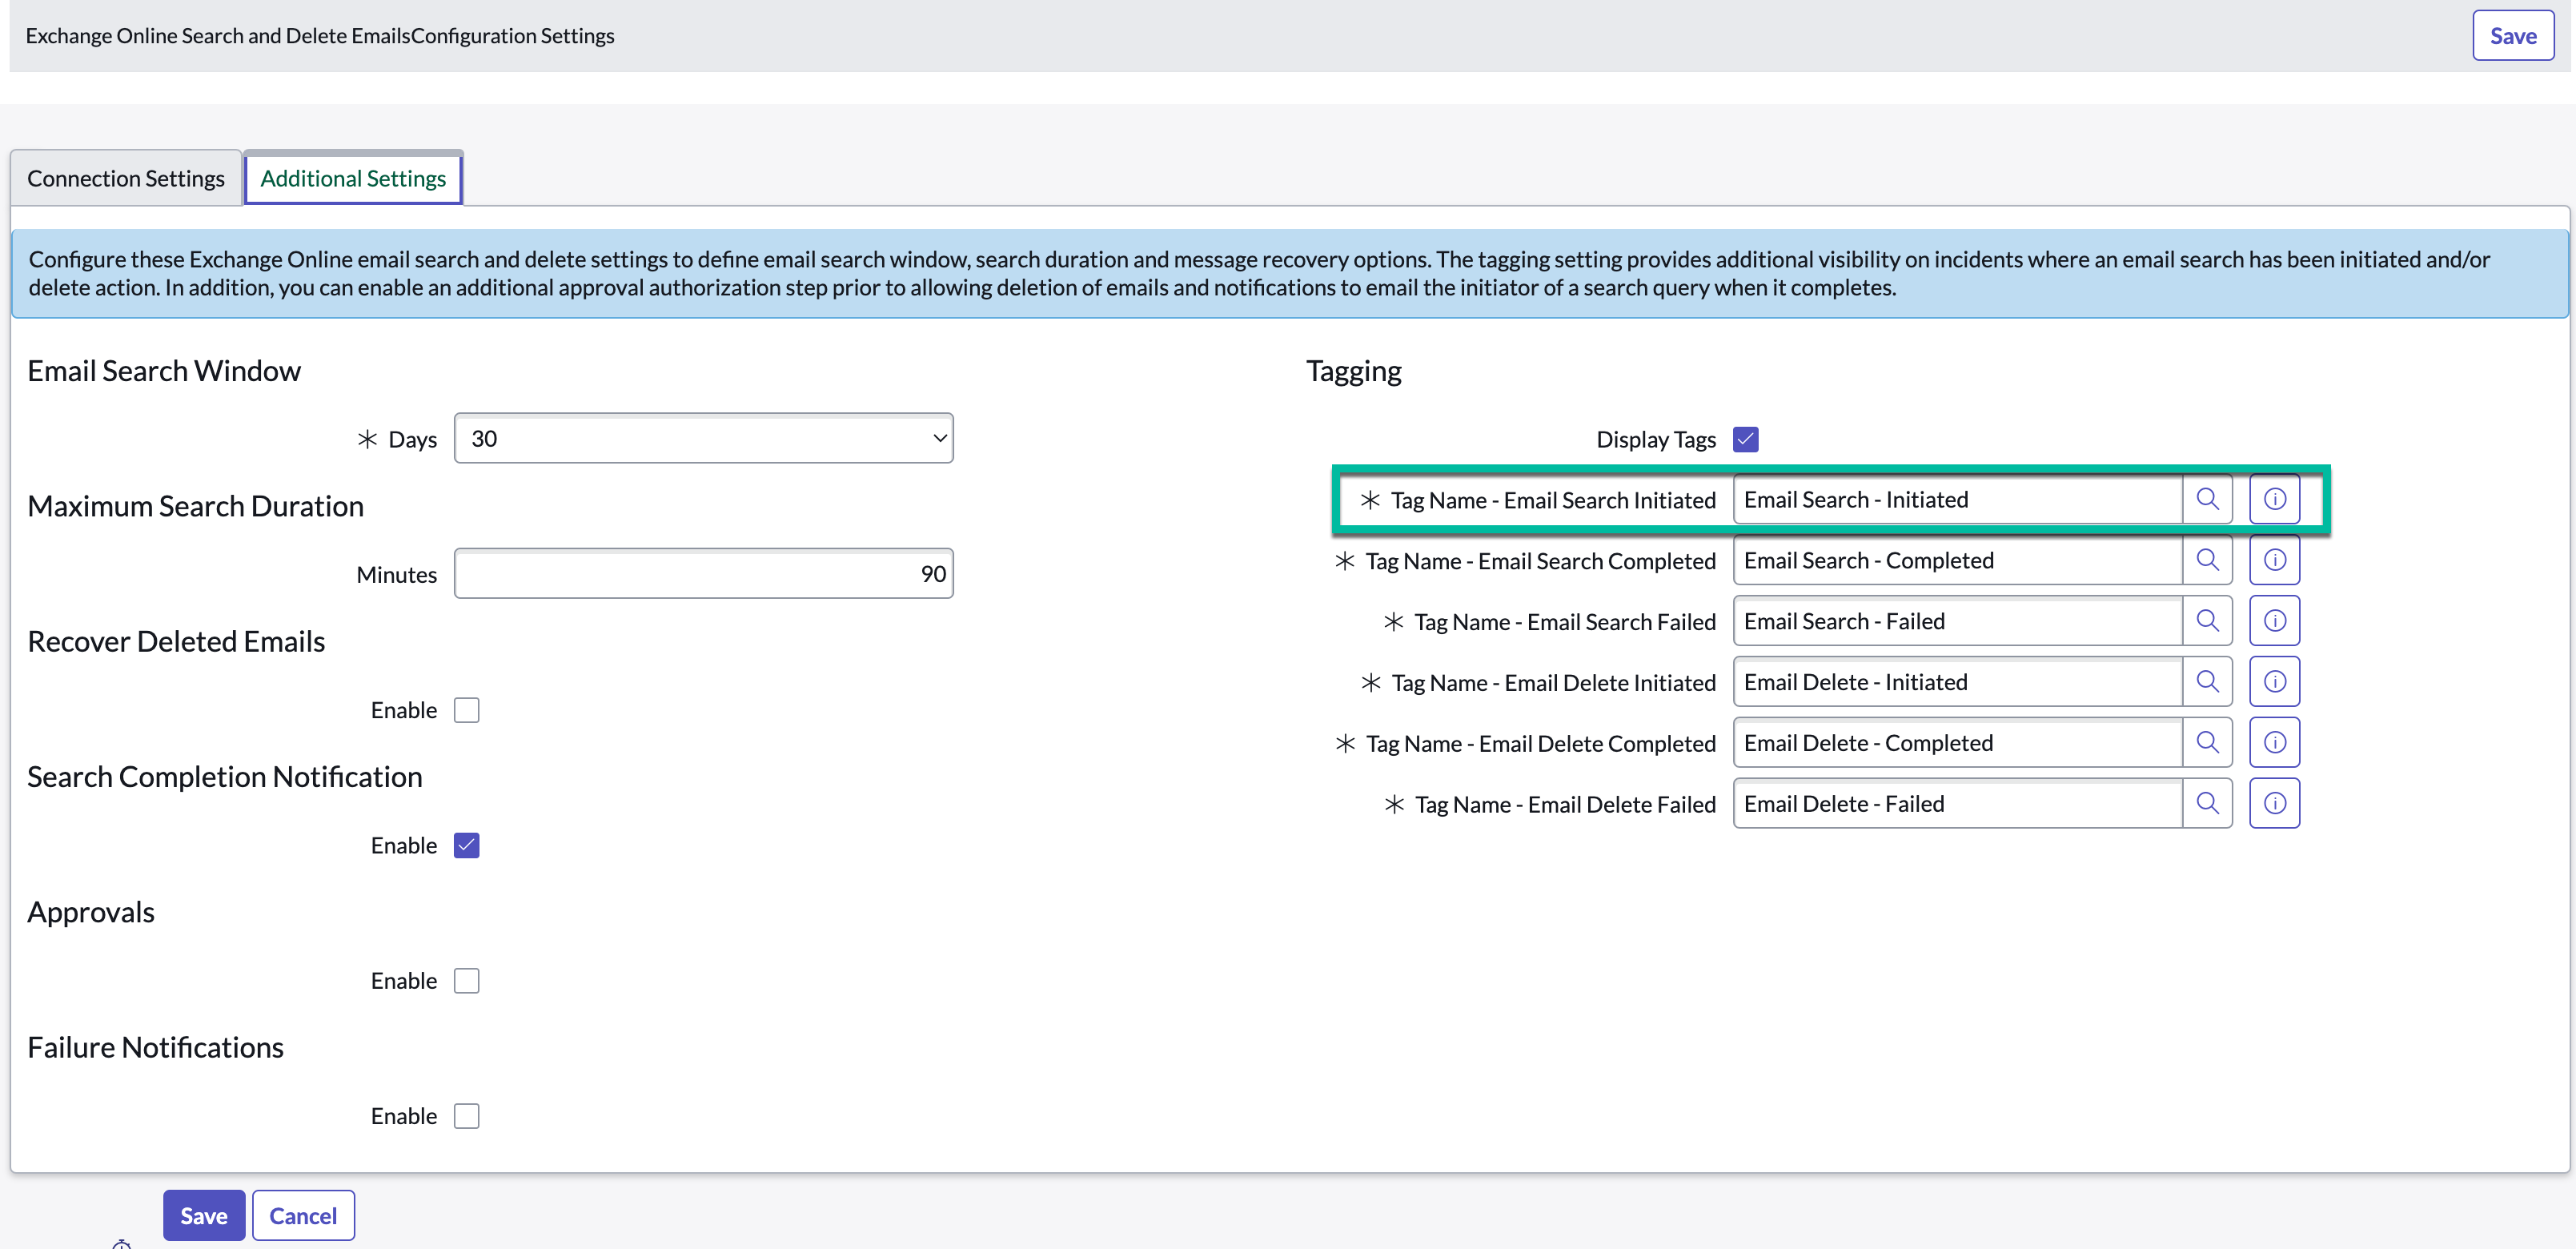Screen dimensions: 2576x1249
Task: Click Email Delete - Completed tag field
Action: pos(1957,743)
